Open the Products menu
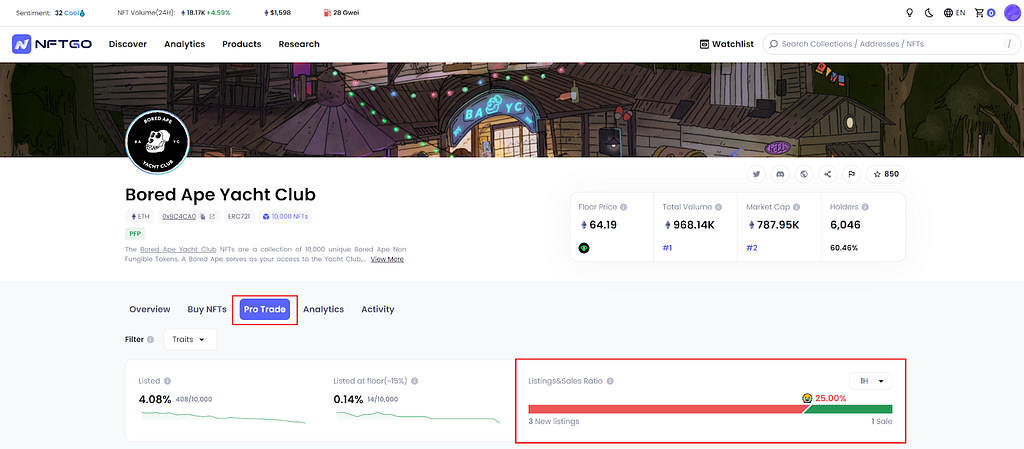Image resolution: width=1024 pixels, height=449 pixels. (242, 44)
